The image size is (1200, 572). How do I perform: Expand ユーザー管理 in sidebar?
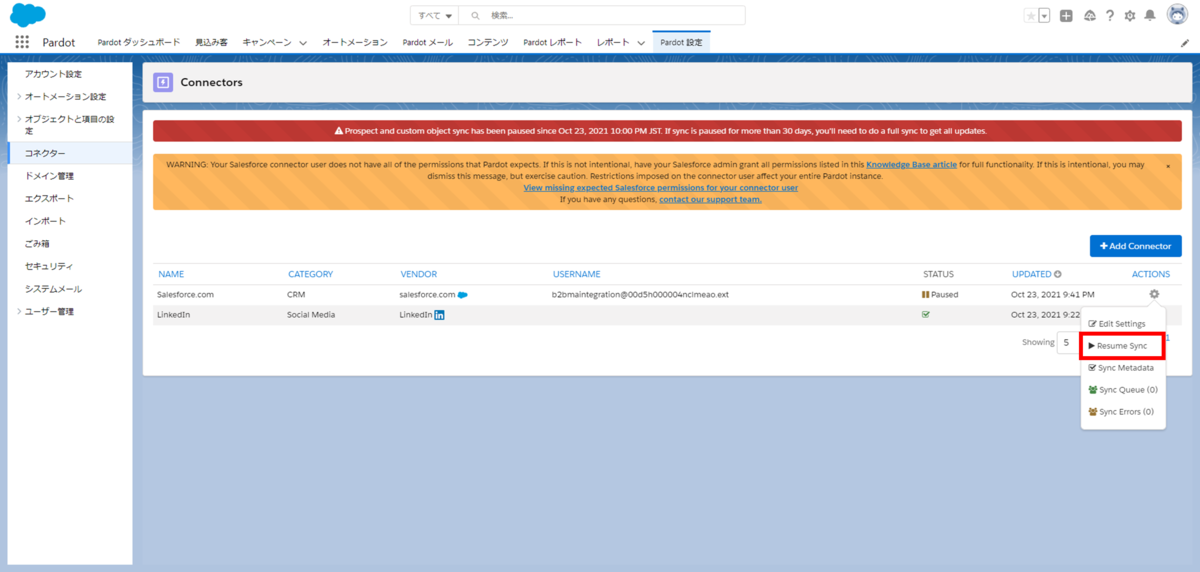[x=19, y=311]
